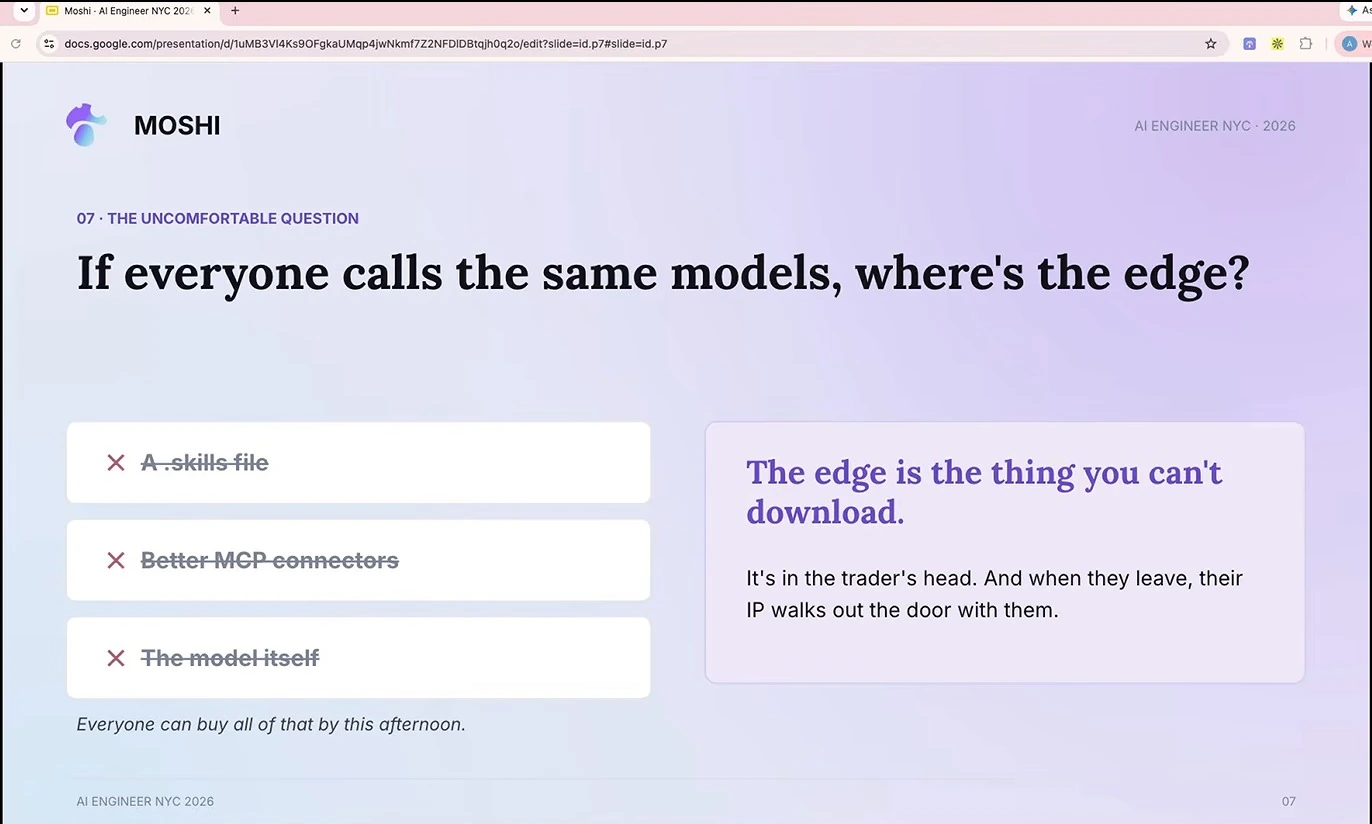Open the site information icon in address bar
The width and height of the screenshot is (1372, 824).
coord(48,44)
